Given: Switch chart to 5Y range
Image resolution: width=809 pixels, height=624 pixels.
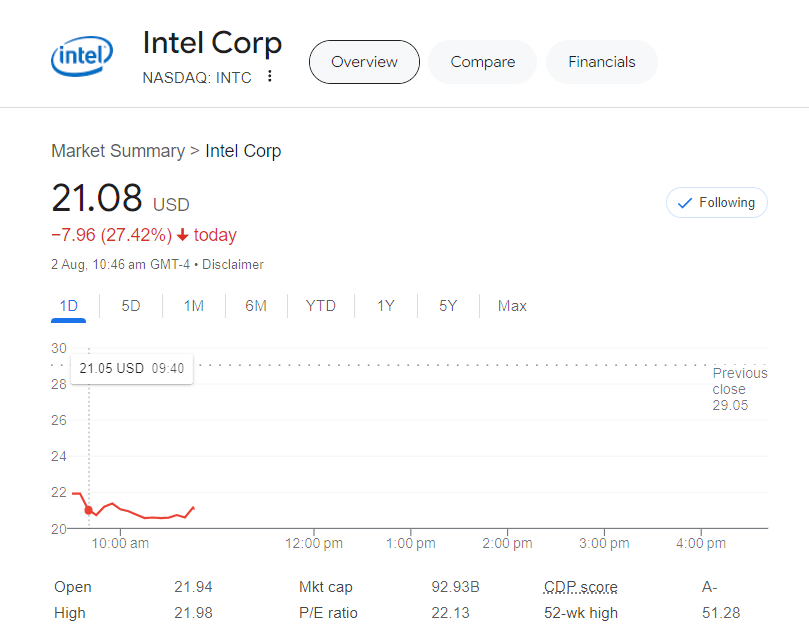Looking at the screenshot, I should click(x=447, y=306).
